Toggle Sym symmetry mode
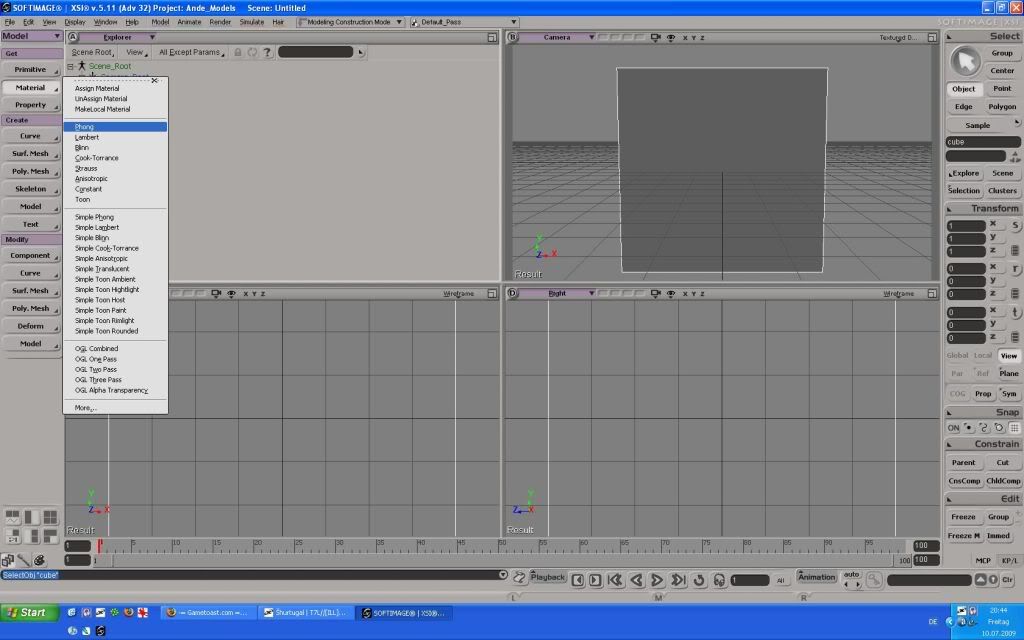Image resolution: width=1024 pixels, height=640 pixels. pos(1008,394)
